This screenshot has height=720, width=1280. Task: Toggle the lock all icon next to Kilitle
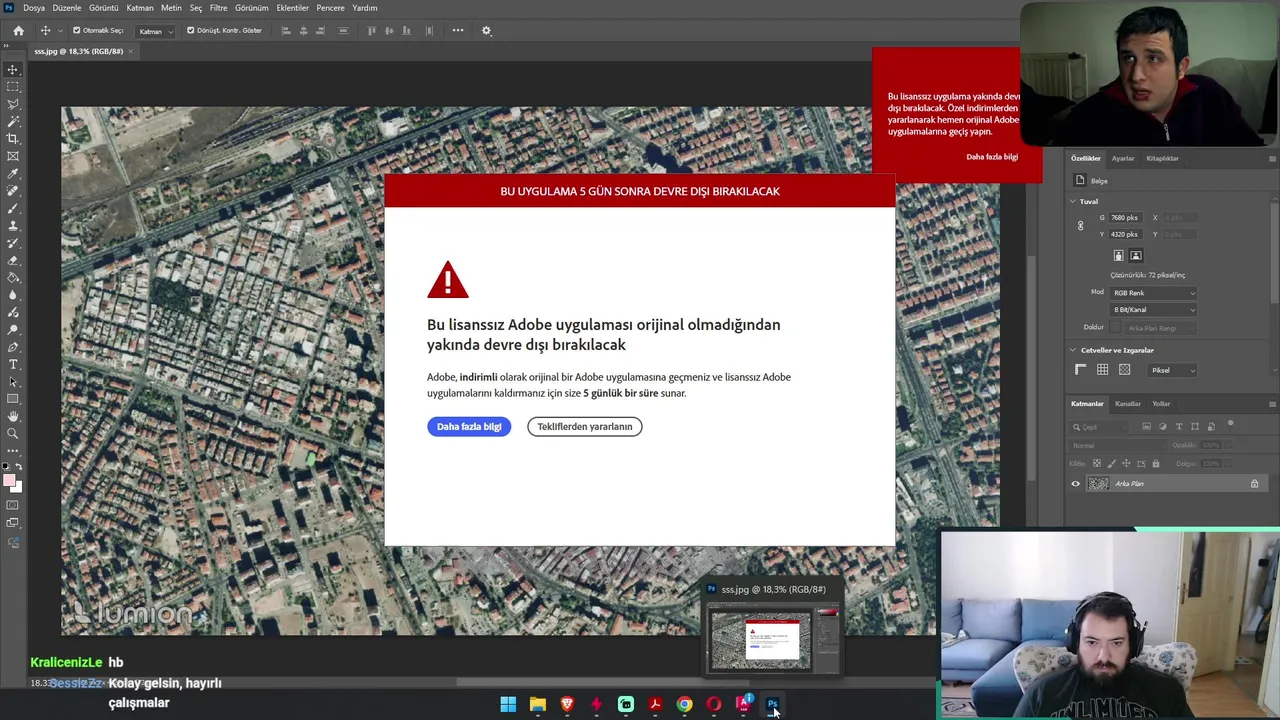(x=1156, y=464)
